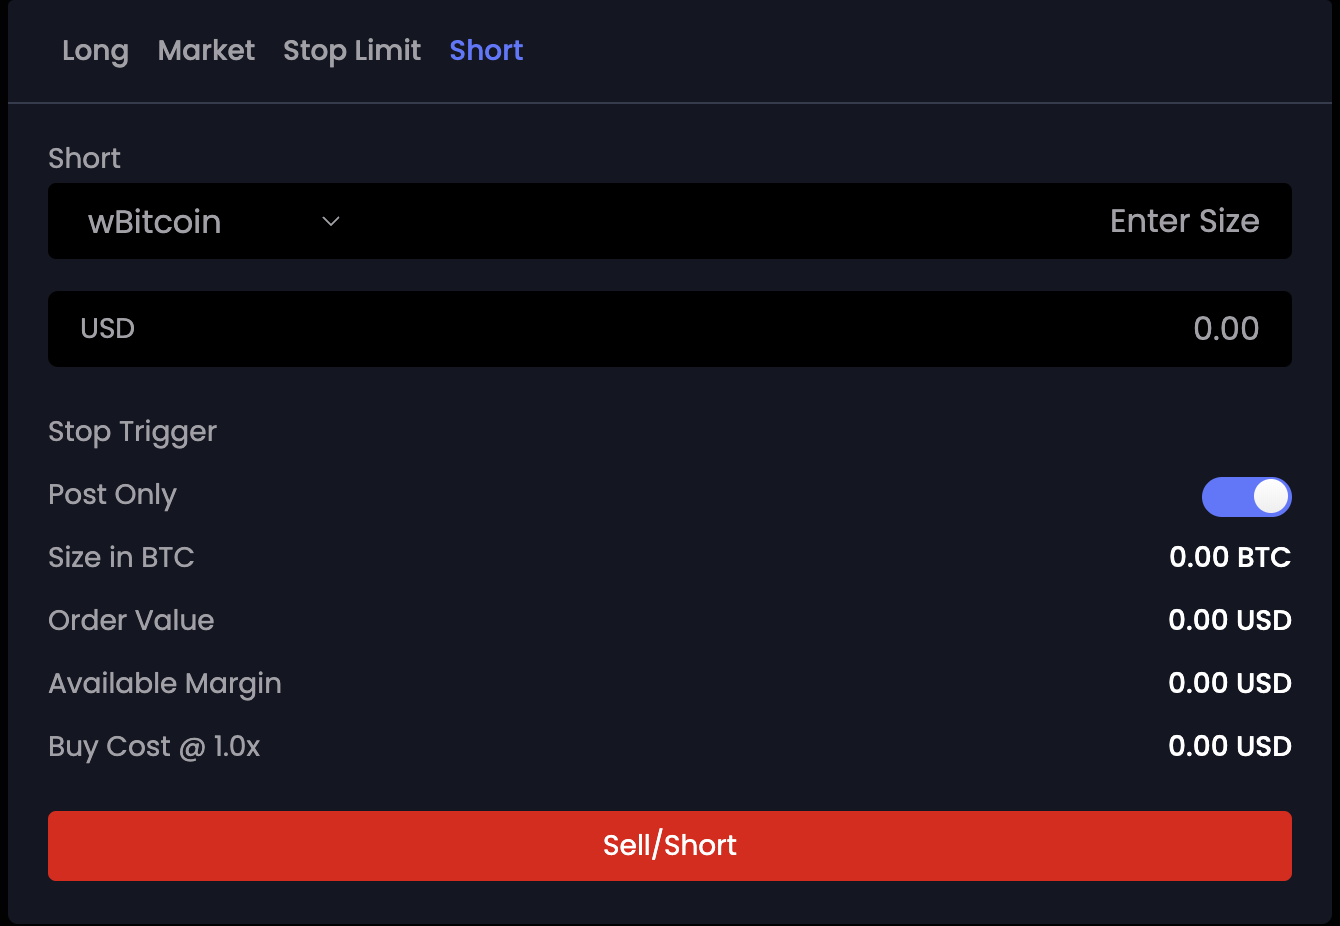Focus the Enter Size input field
This screenshot has width=1340, height=926.
pyautogui.click(x=820, y=221)
